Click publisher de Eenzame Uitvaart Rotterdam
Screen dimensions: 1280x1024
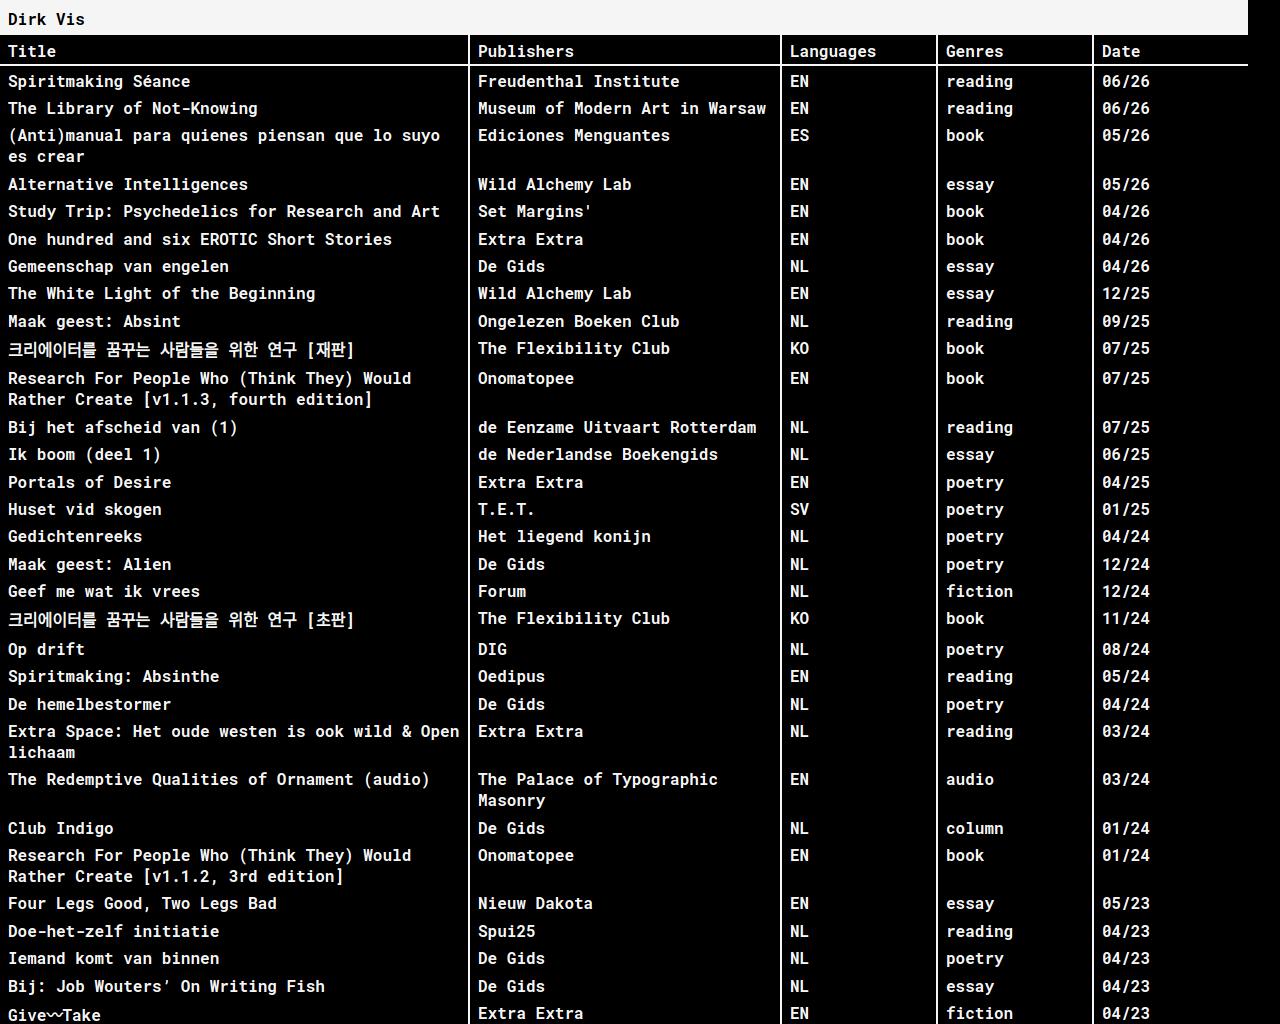click(617, 427)
